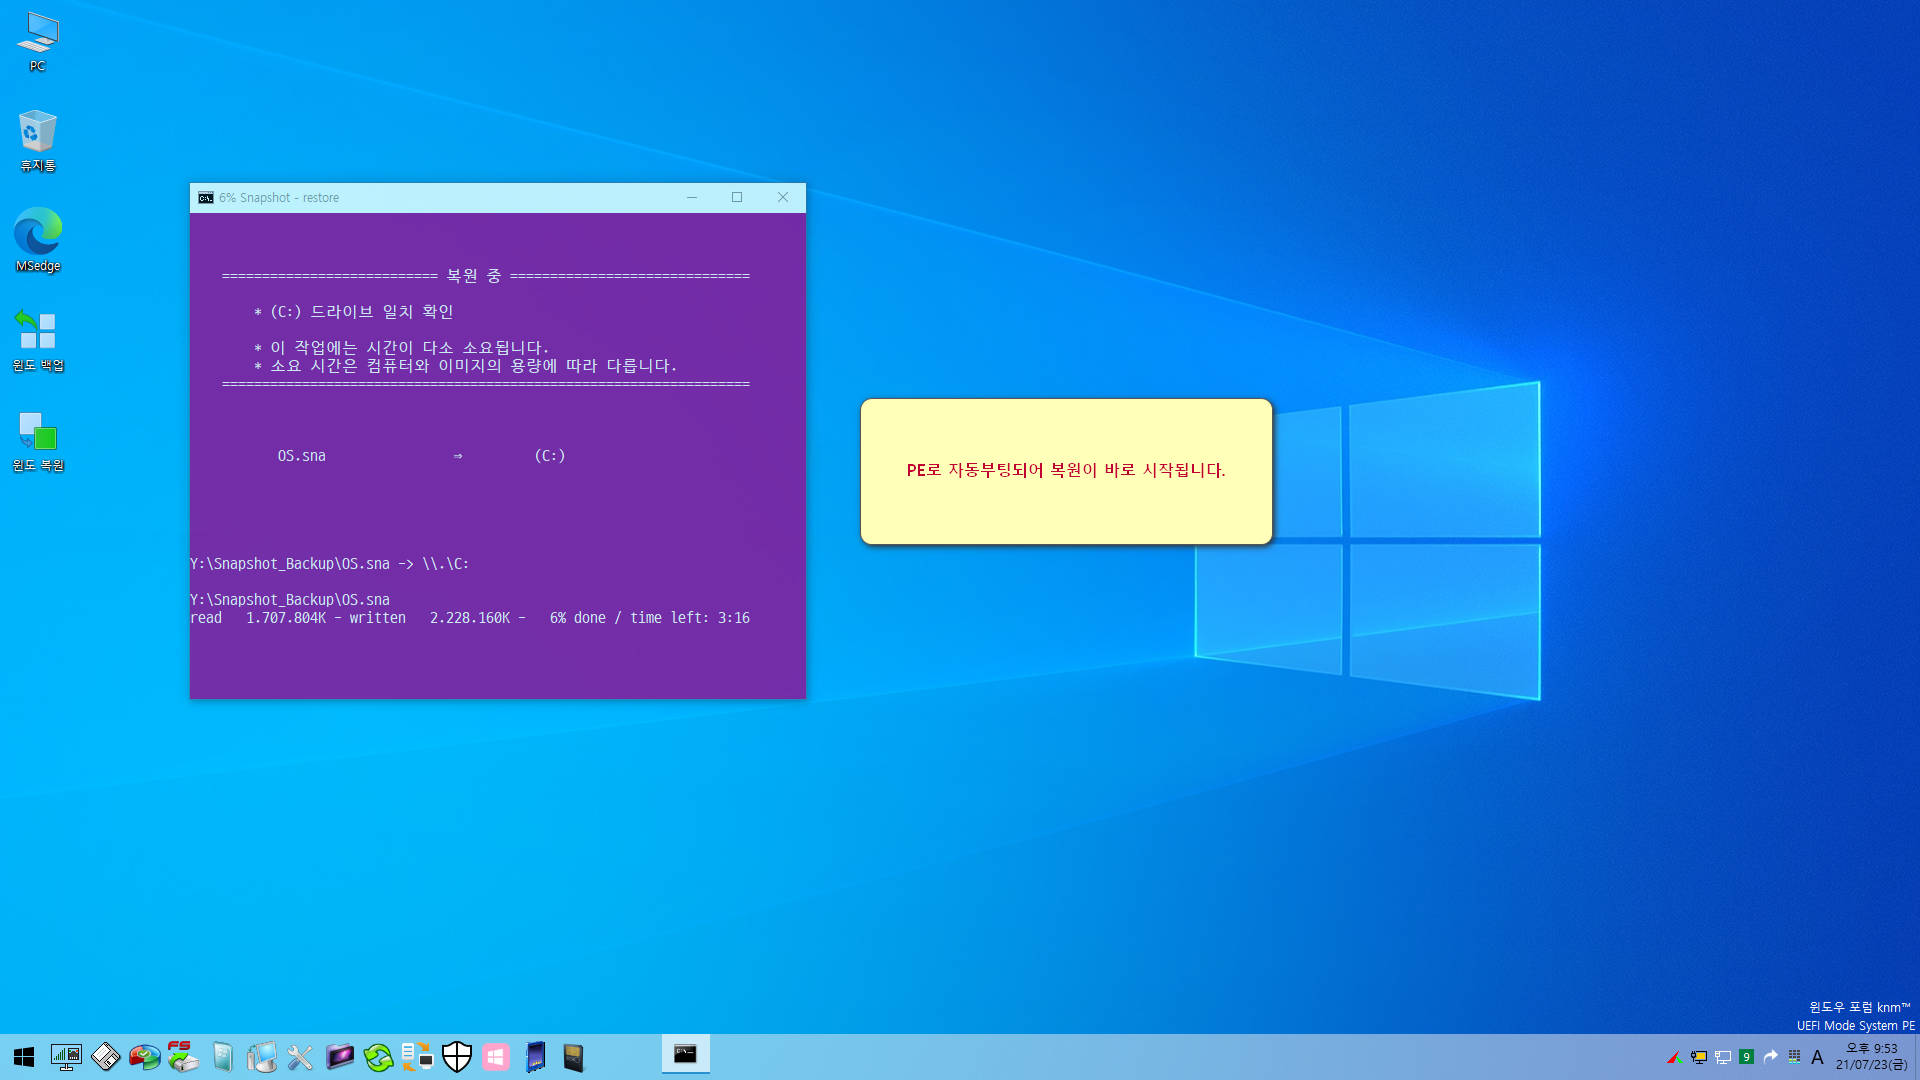Click the green number 9 tray icon

point(1746,1057)
